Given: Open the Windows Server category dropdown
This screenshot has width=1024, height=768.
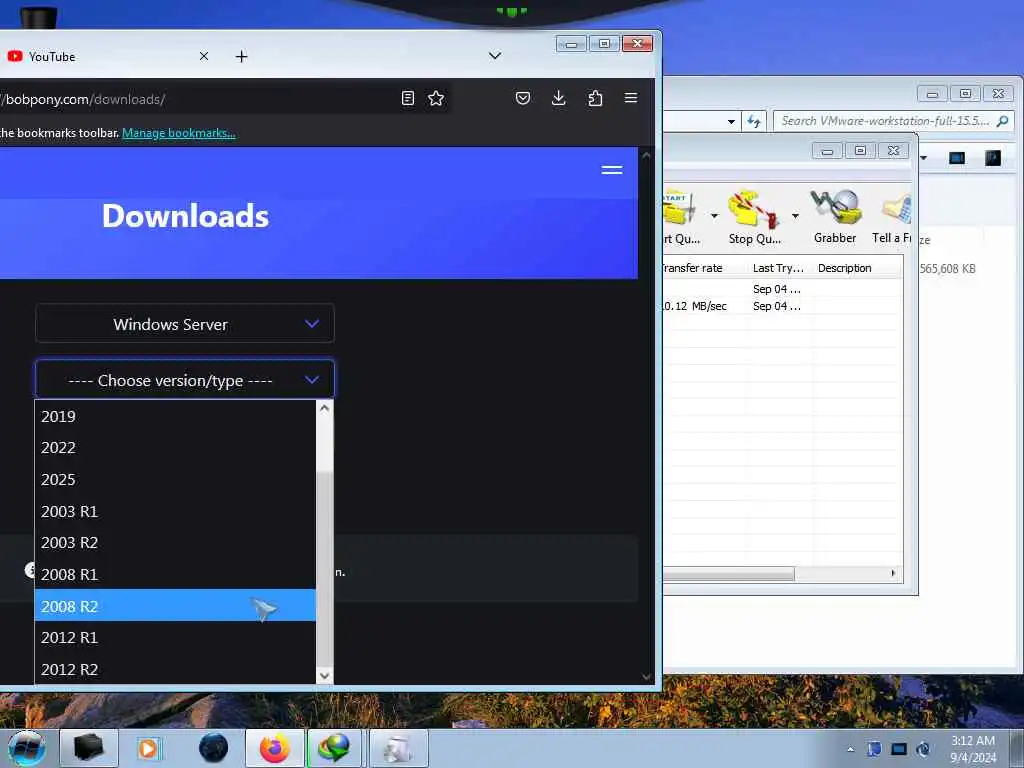Looking at the screenshot, I should coord(185,323).
